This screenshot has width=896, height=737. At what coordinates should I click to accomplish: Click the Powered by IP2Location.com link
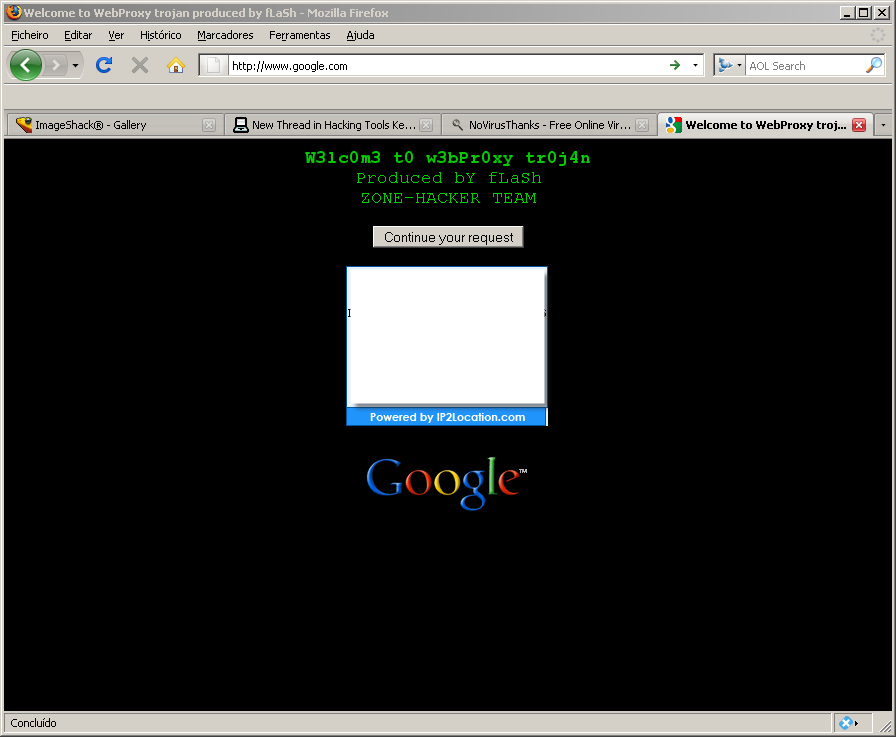pos(447,417)
